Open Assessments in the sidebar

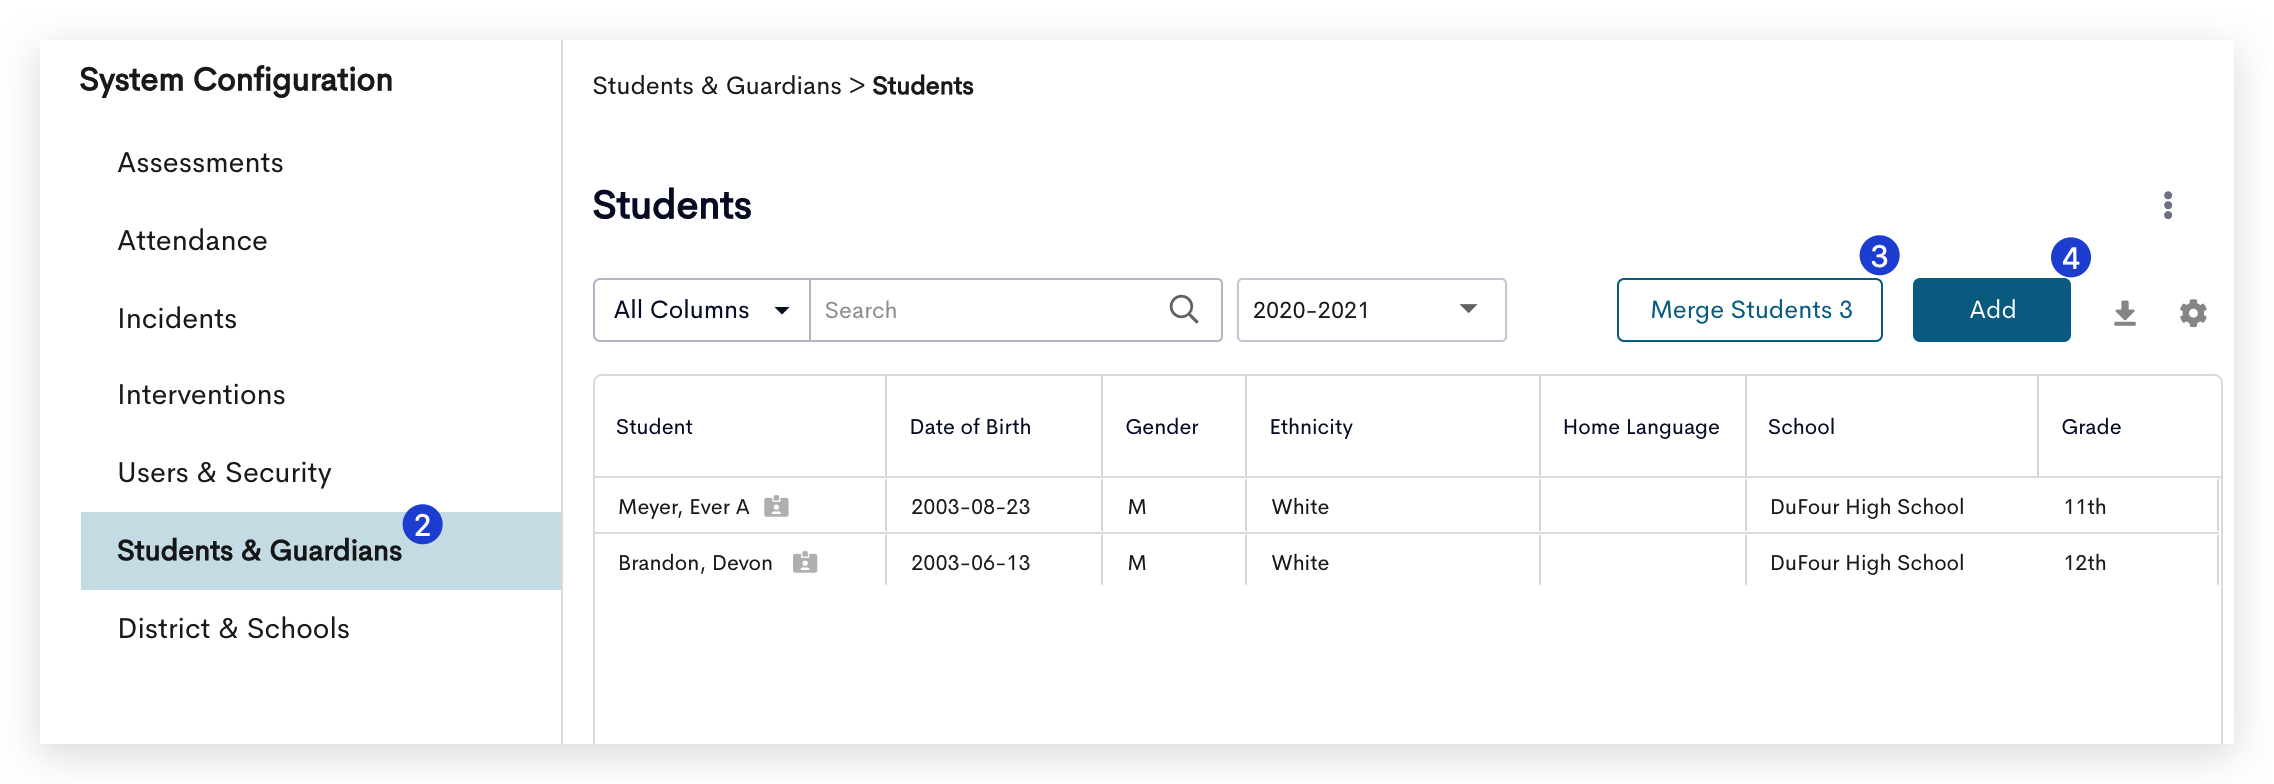tap(200, 163)
